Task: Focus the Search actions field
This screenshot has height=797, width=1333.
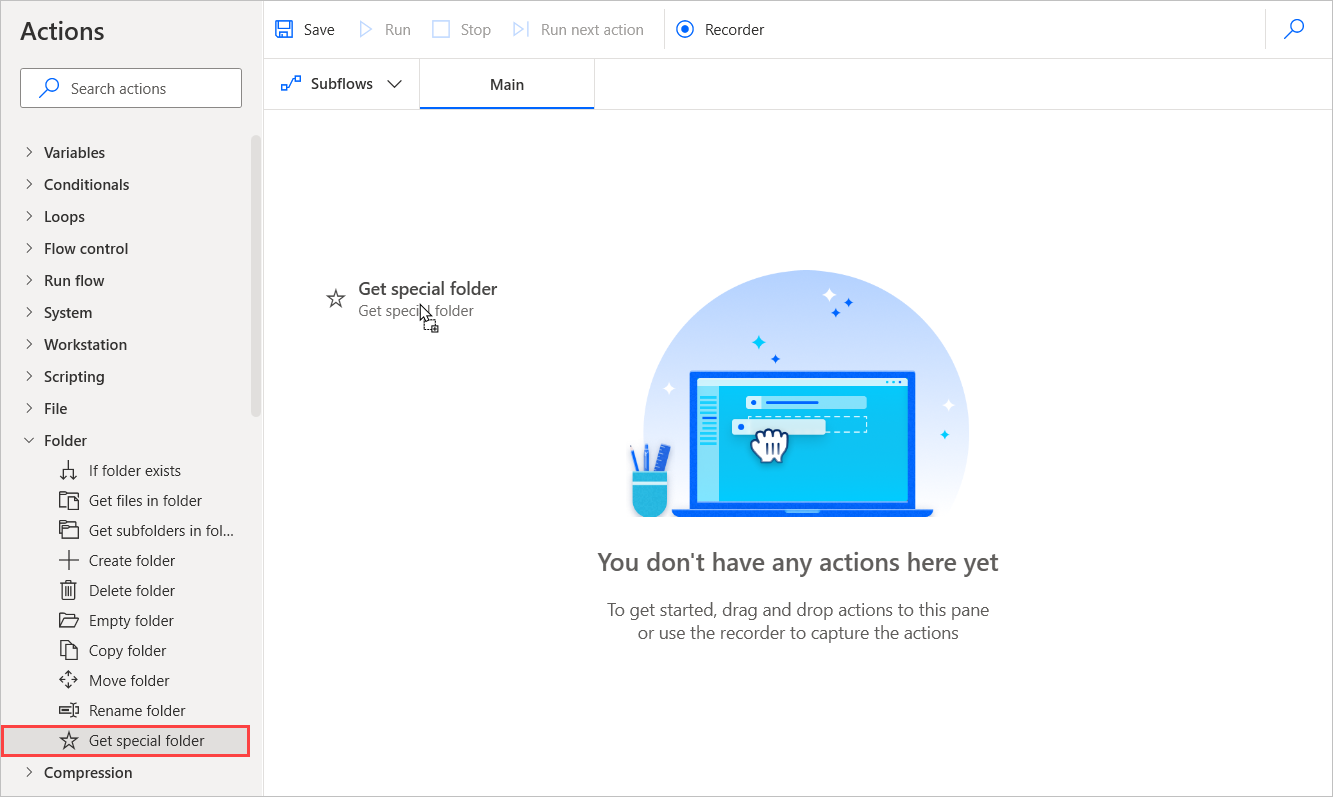Action: click(131, 88)
